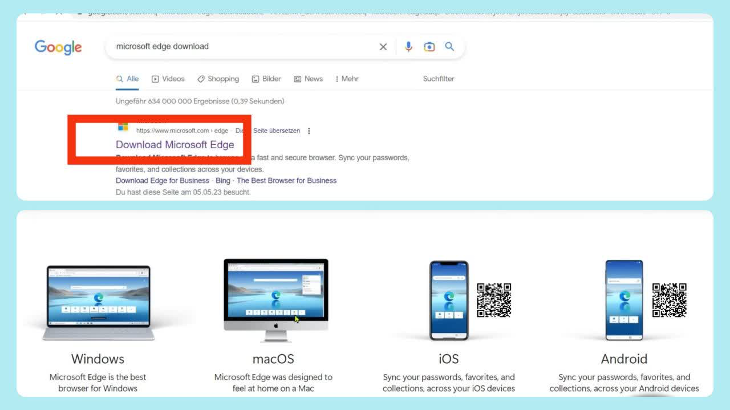Click the Android phone image
This screenshot has width=730, height=410.
coord(624,301)
